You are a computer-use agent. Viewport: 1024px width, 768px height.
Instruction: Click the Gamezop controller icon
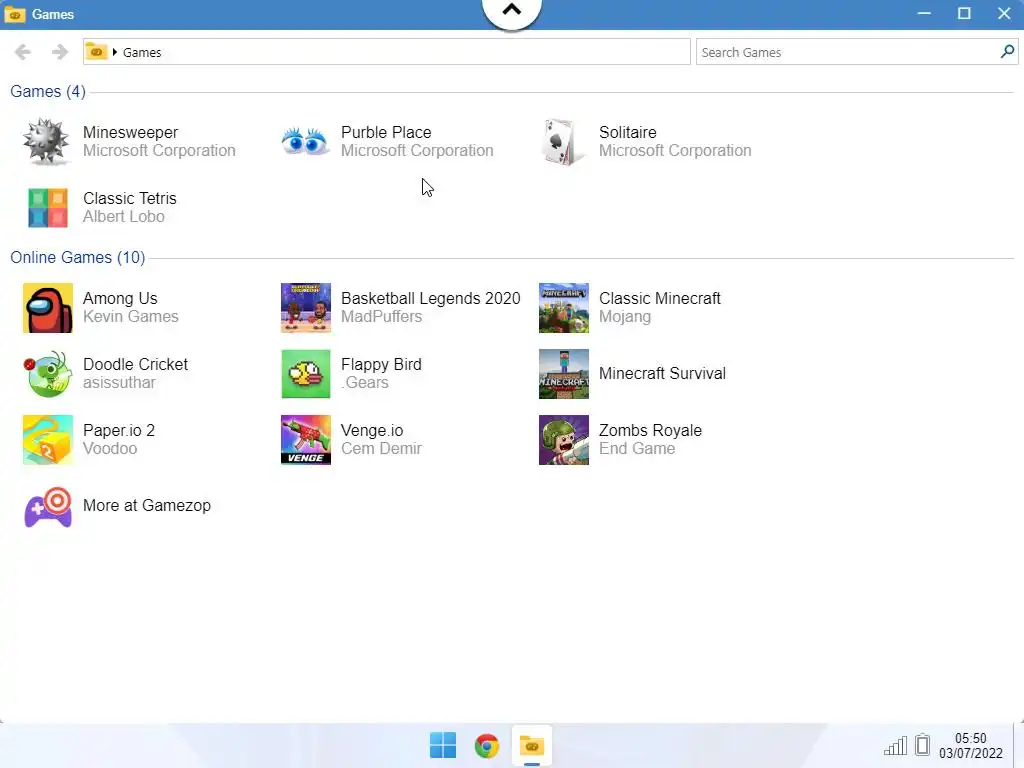point(48,507)
